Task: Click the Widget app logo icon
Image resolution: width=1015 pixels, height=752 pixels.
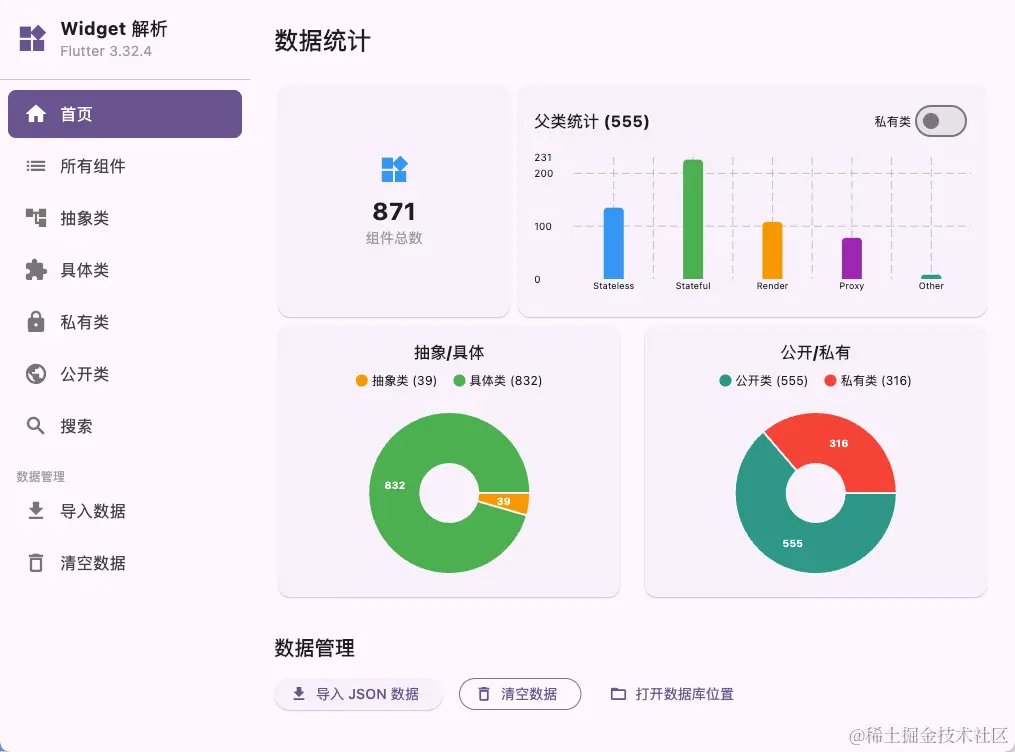Action: coord(32,38)
